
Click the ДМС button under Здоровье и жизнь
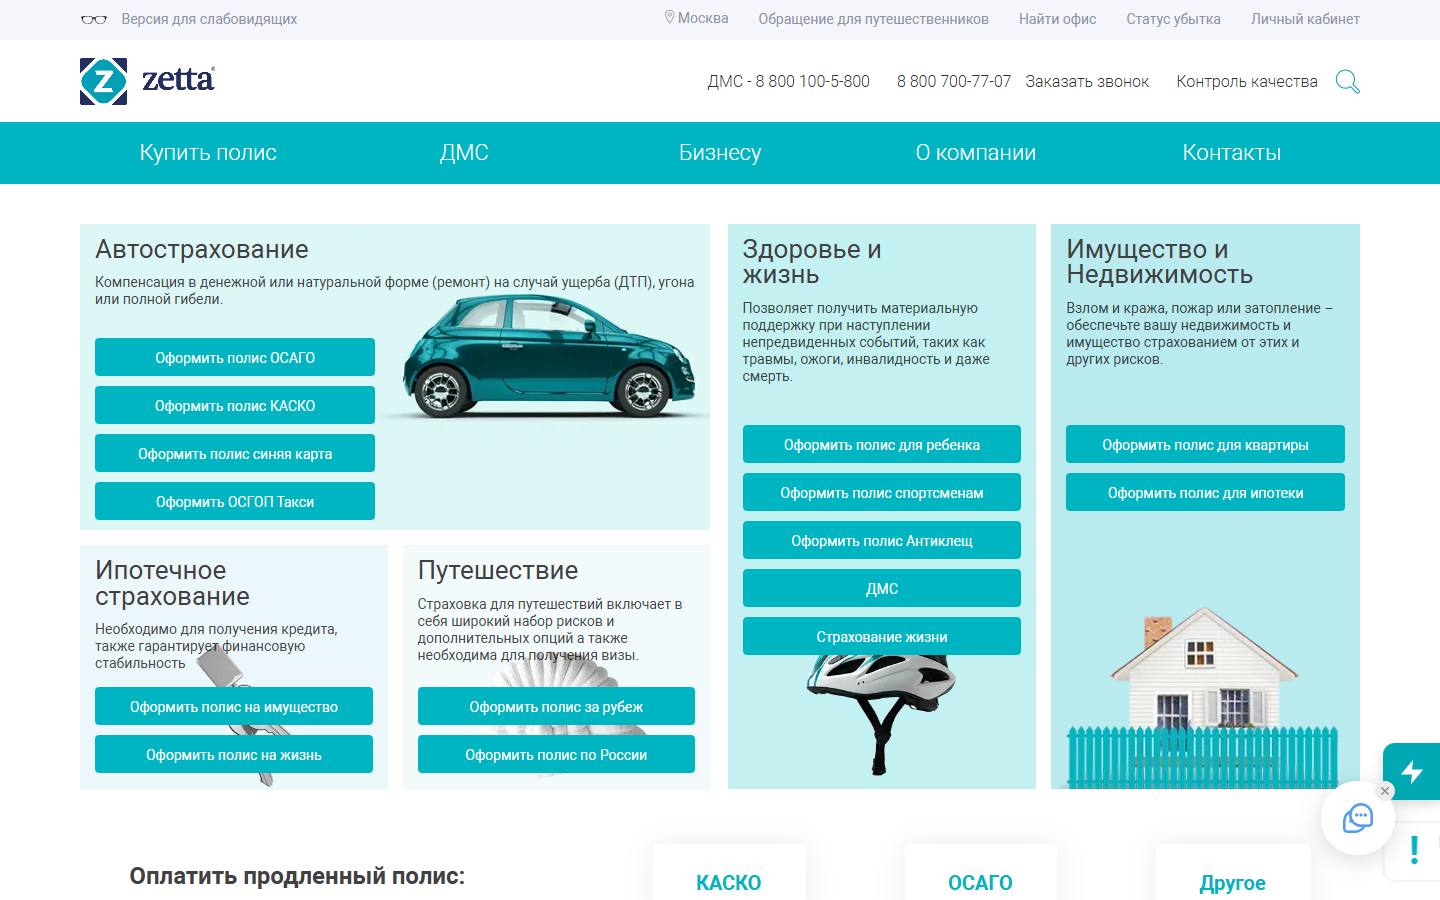click(882, 588)
